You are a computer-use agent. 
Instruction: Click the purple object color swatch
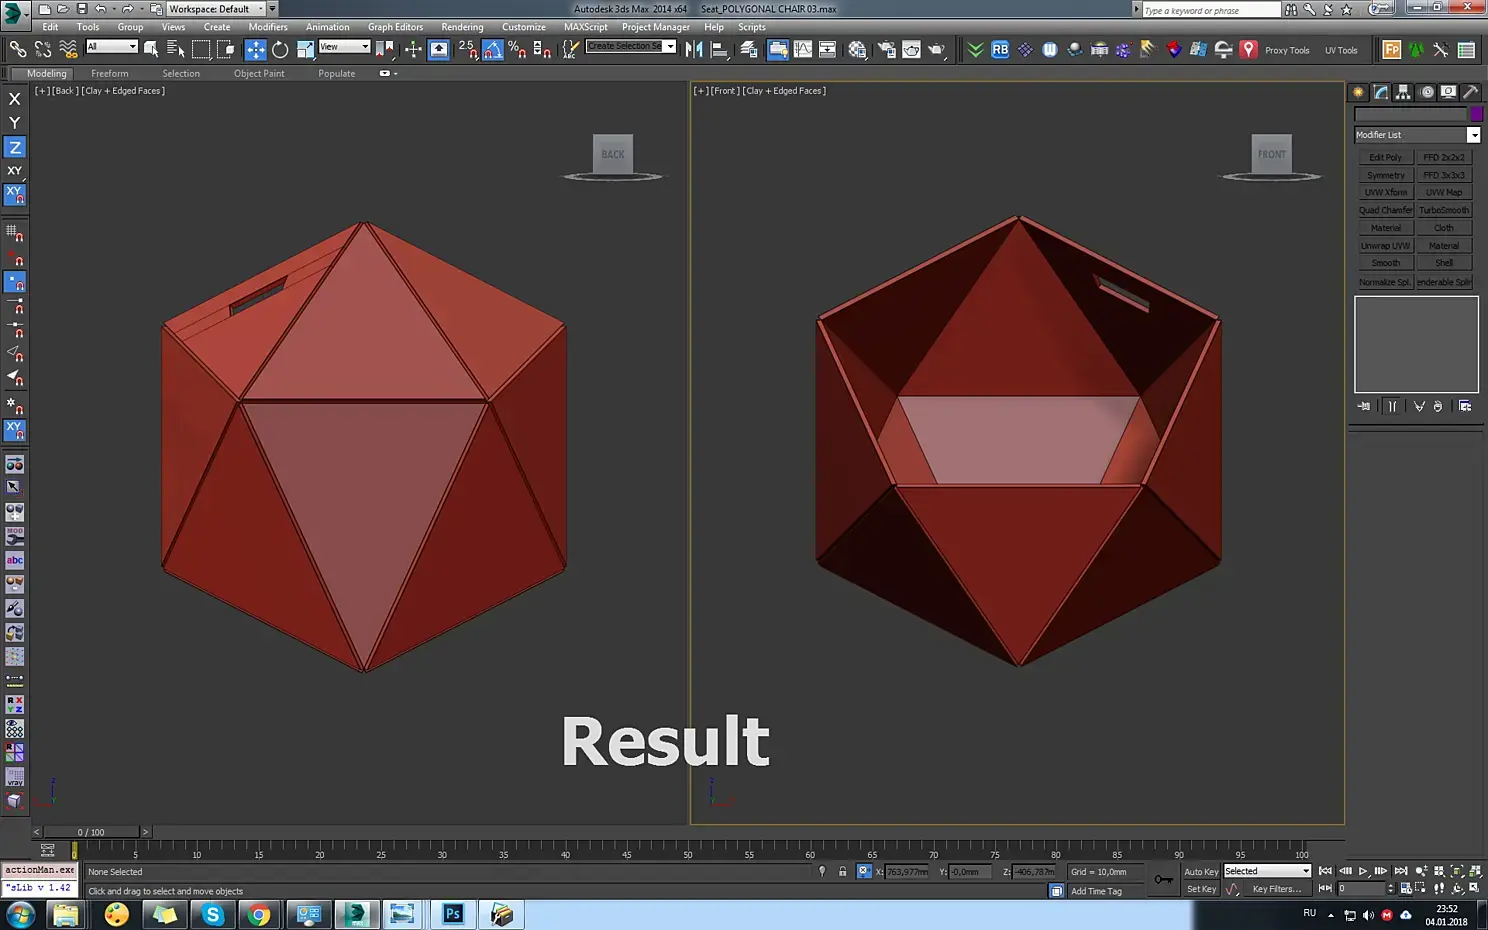coord(1476,115)
